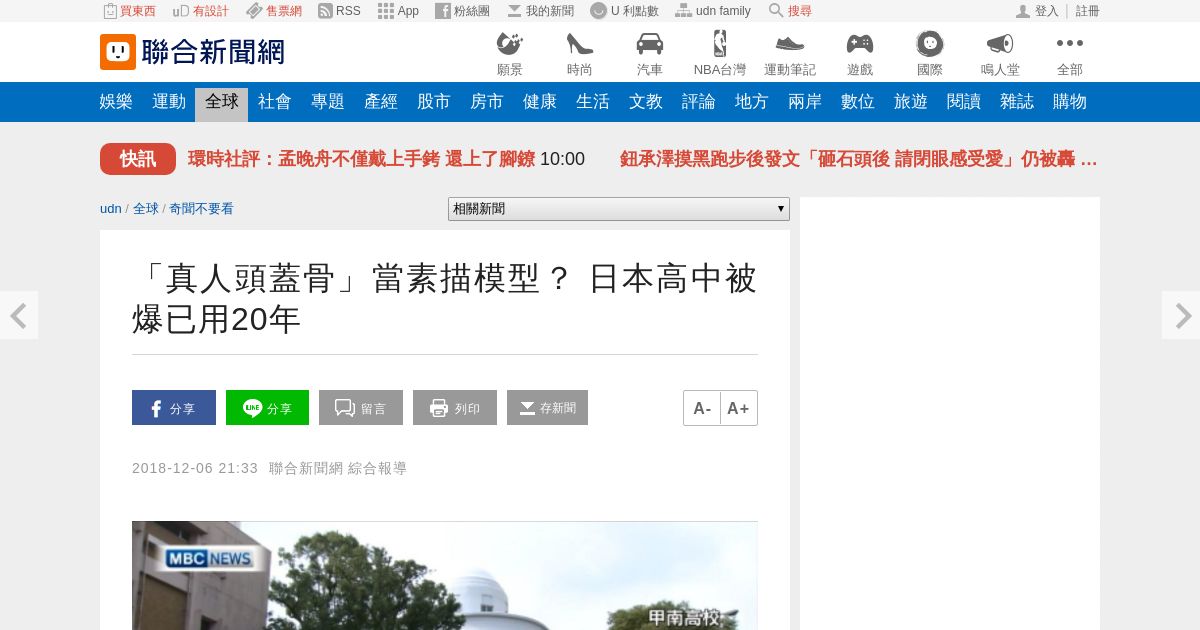Click the red 快訊 breaking news badge
The width and height of the screenshot is (1200, 630).
point(138,159)
